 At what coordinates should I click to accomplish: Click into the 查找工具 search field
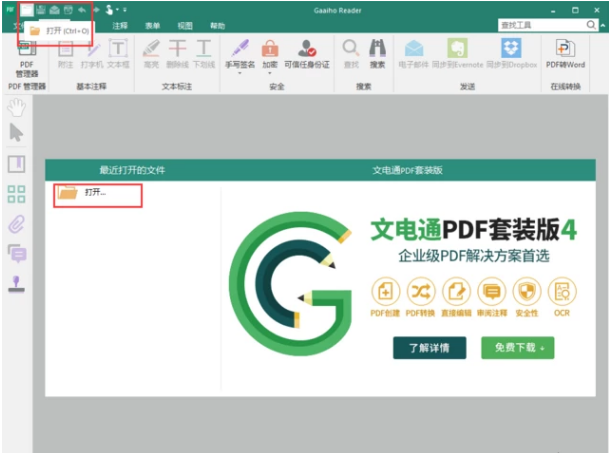tap(541, 25)
